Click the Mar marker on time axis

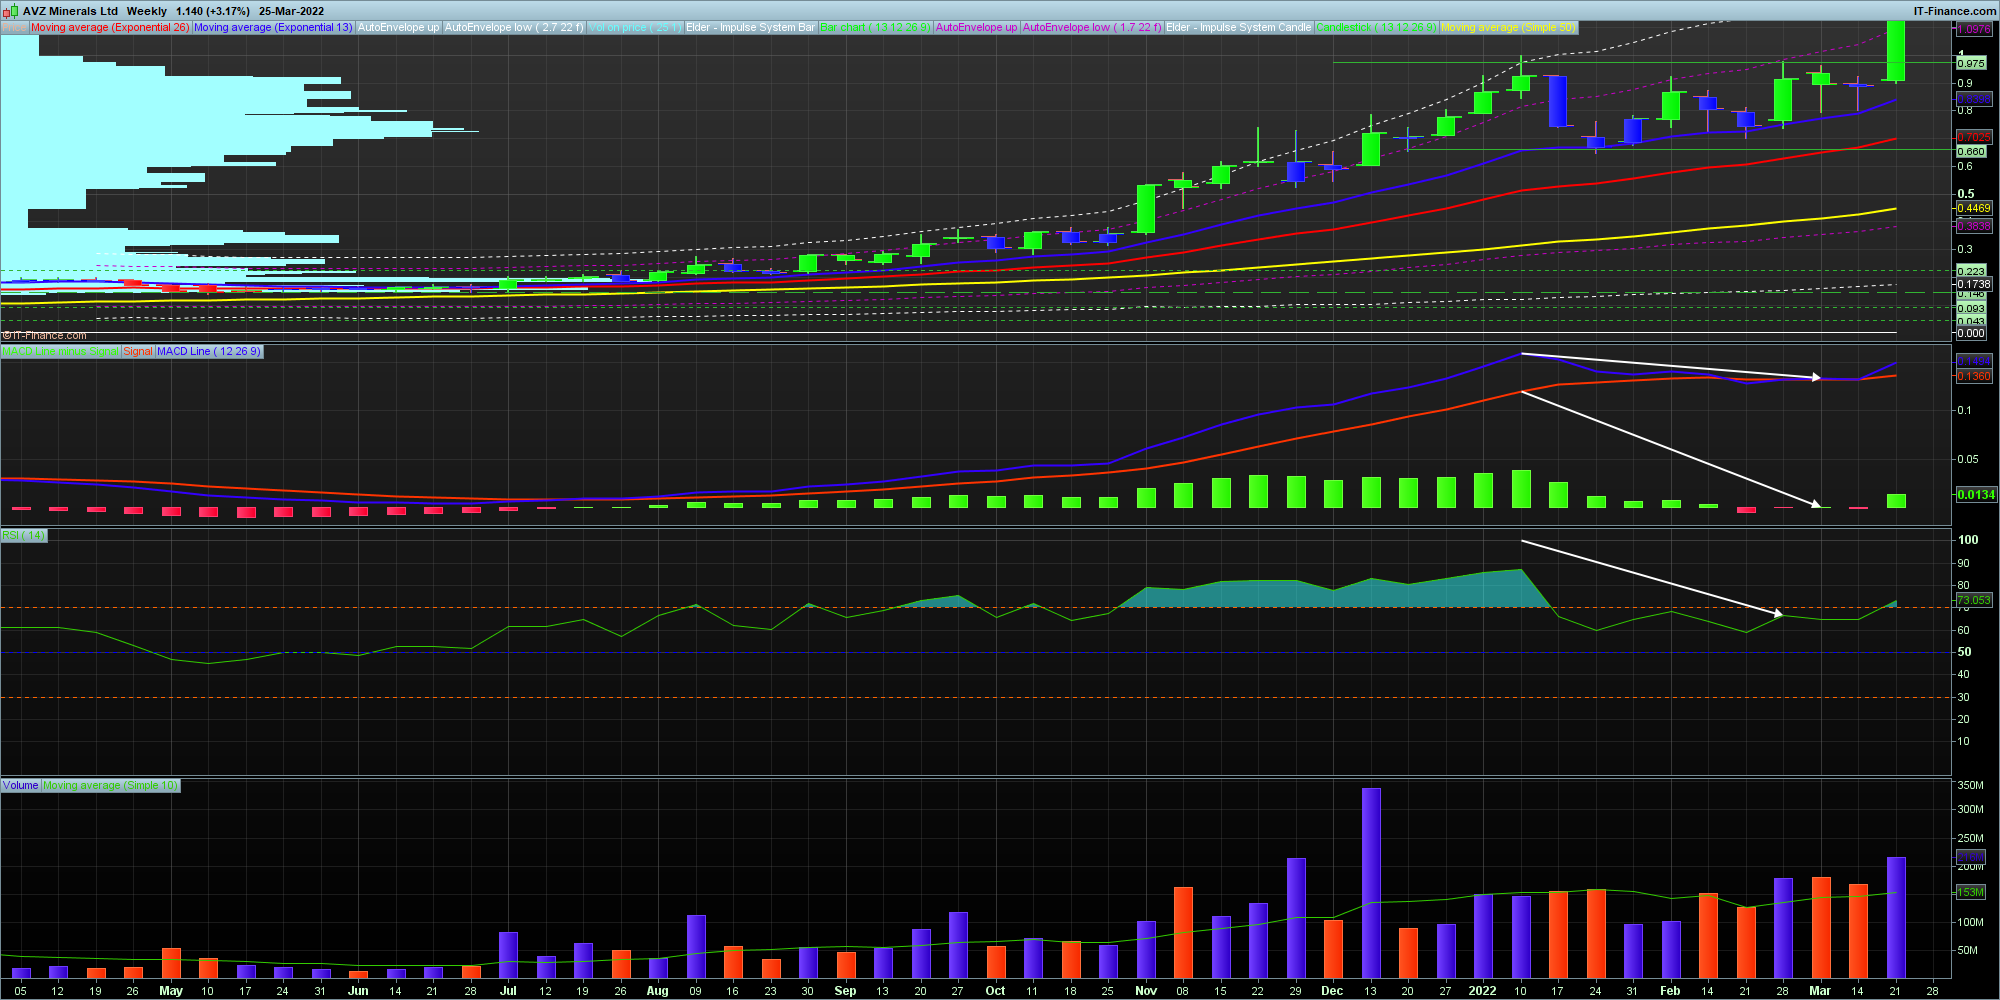1820,991
